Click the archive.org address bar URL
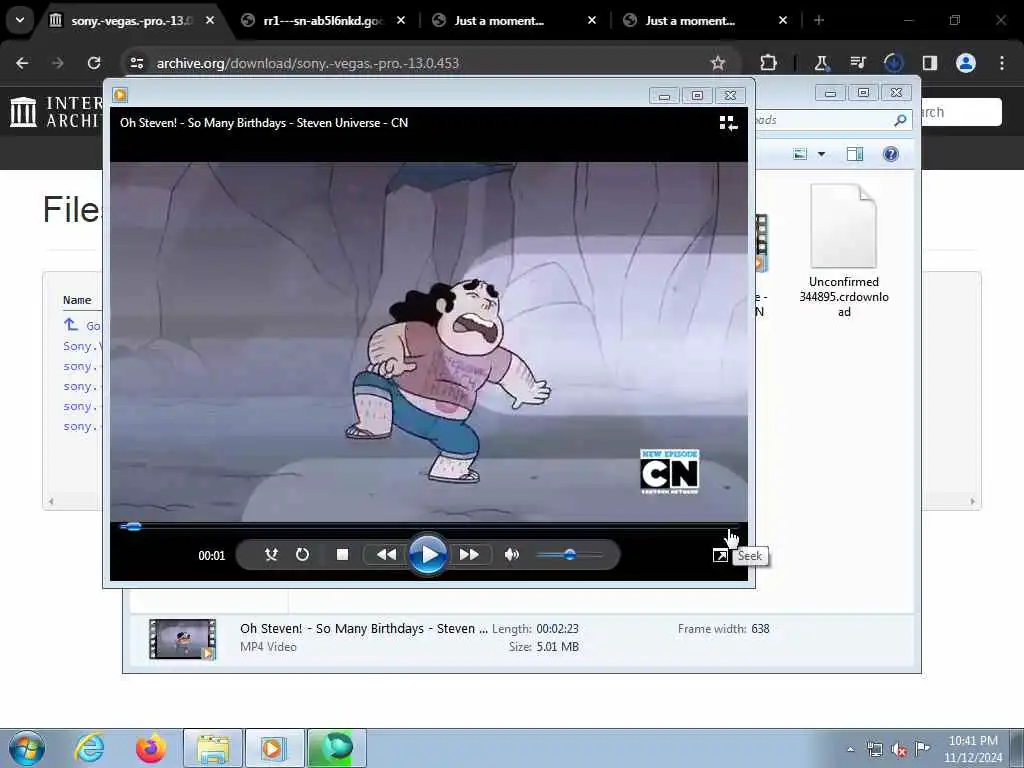Viewport: 1024px width, 768px height. 308,63
